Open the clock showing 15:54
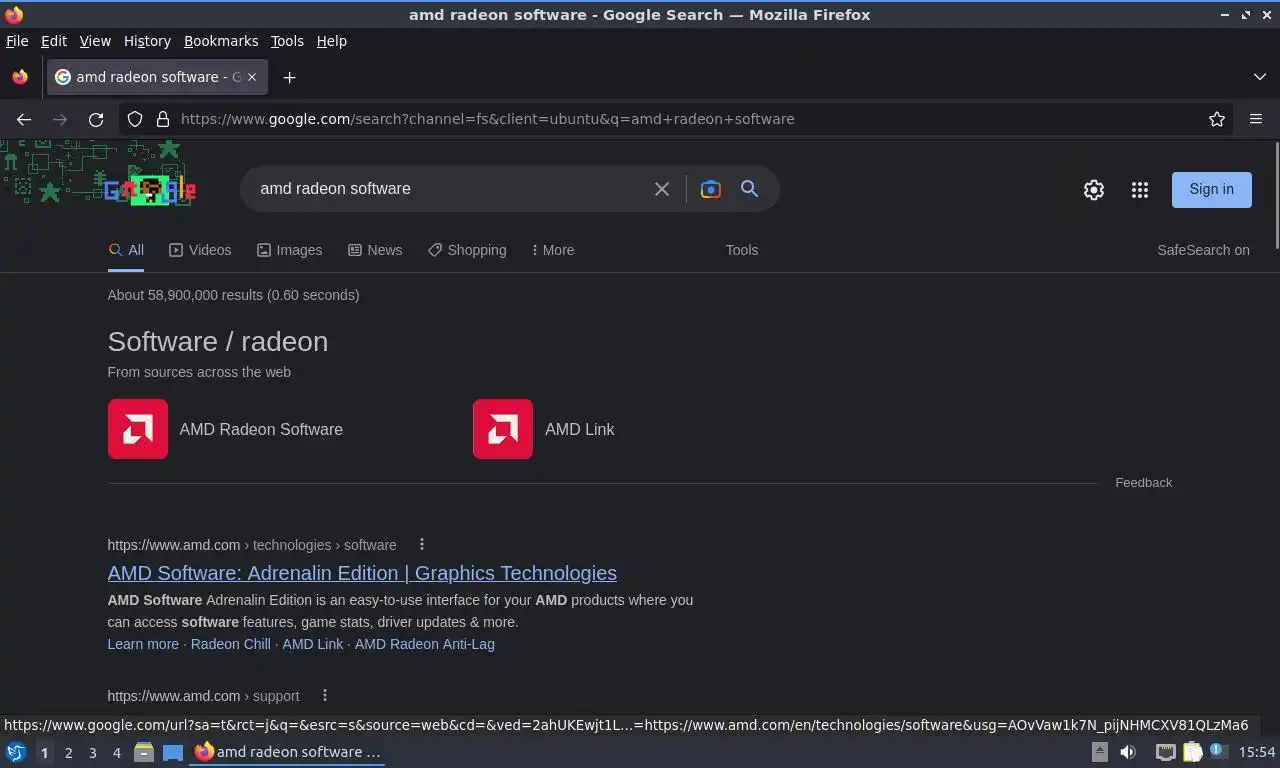The image size is (1280, 768). (x=1257, y=752)
